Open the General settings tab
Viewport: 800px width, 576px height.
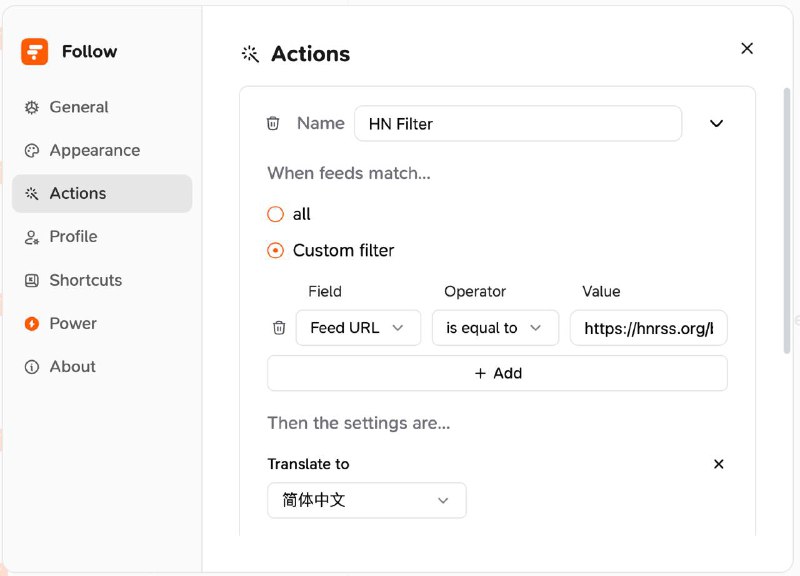tap(78, 107)
